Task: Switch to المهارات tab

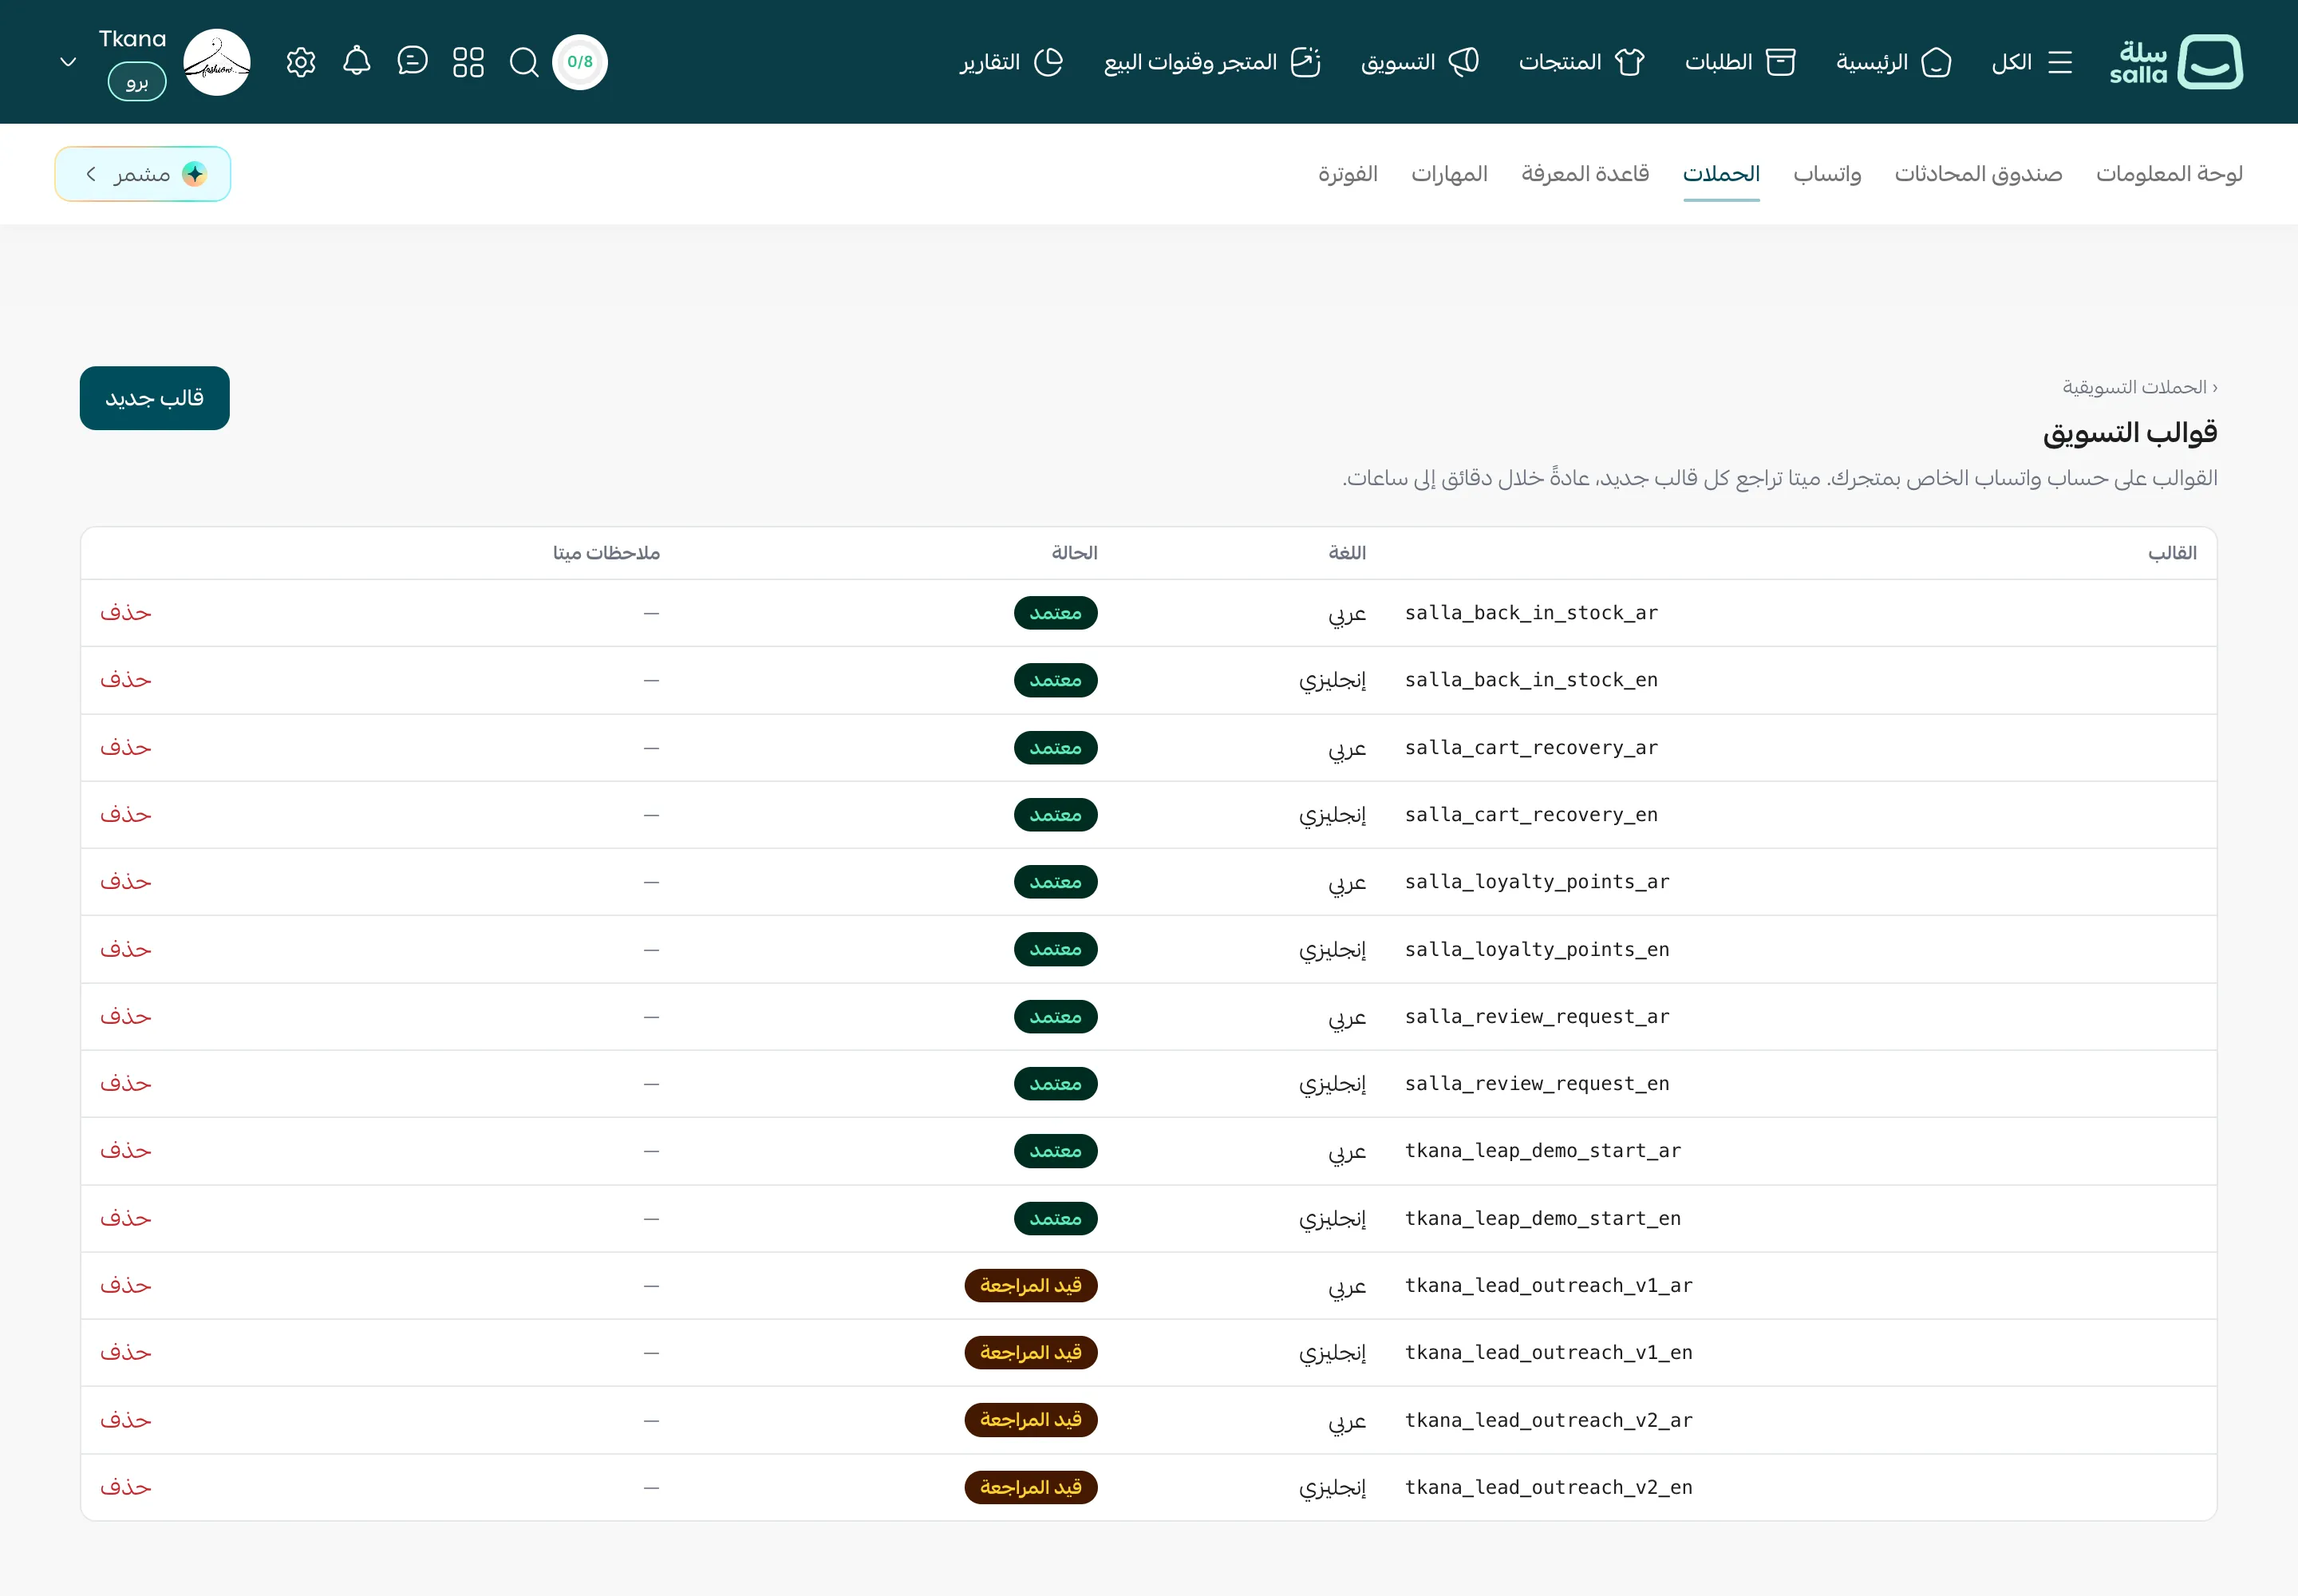Action: click(x=1449, y=174)
